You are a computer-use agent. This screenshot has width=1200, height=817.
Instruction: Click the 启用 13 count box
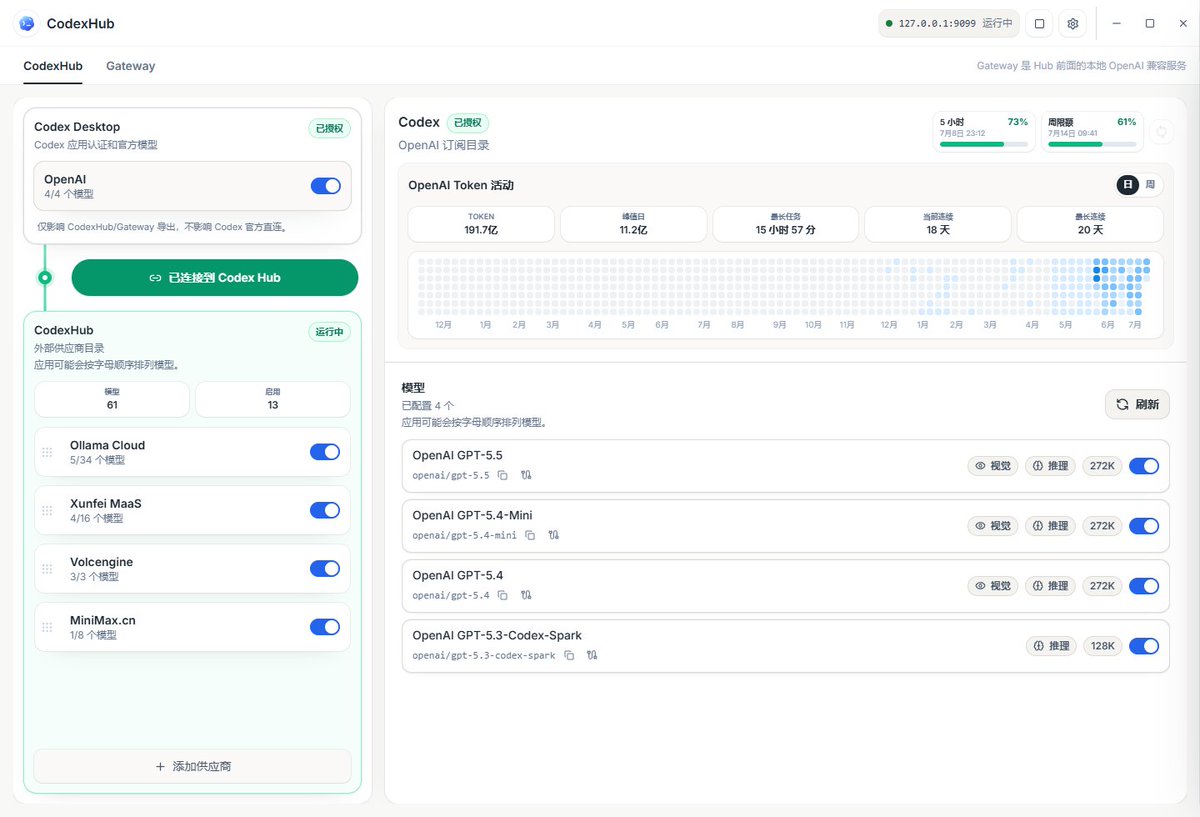tap(273, 399)
